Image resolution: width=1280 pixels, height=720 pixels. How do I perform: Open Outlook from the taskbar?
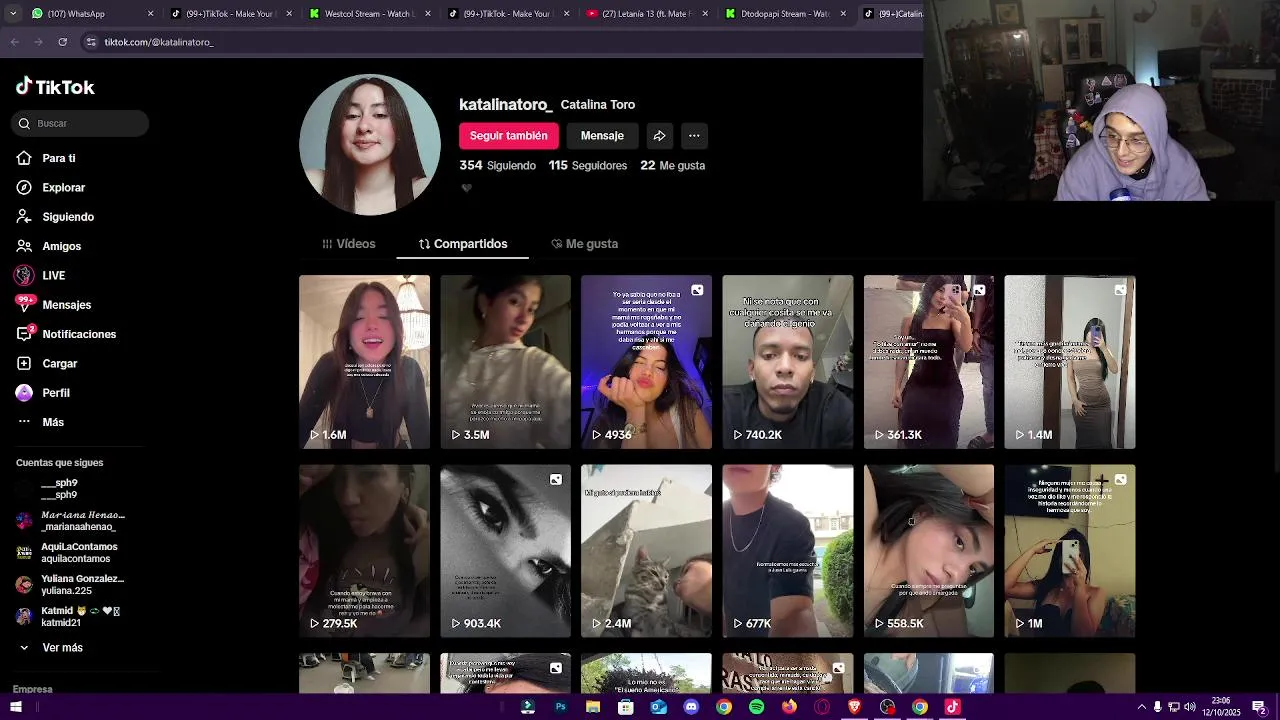point(658,707)
